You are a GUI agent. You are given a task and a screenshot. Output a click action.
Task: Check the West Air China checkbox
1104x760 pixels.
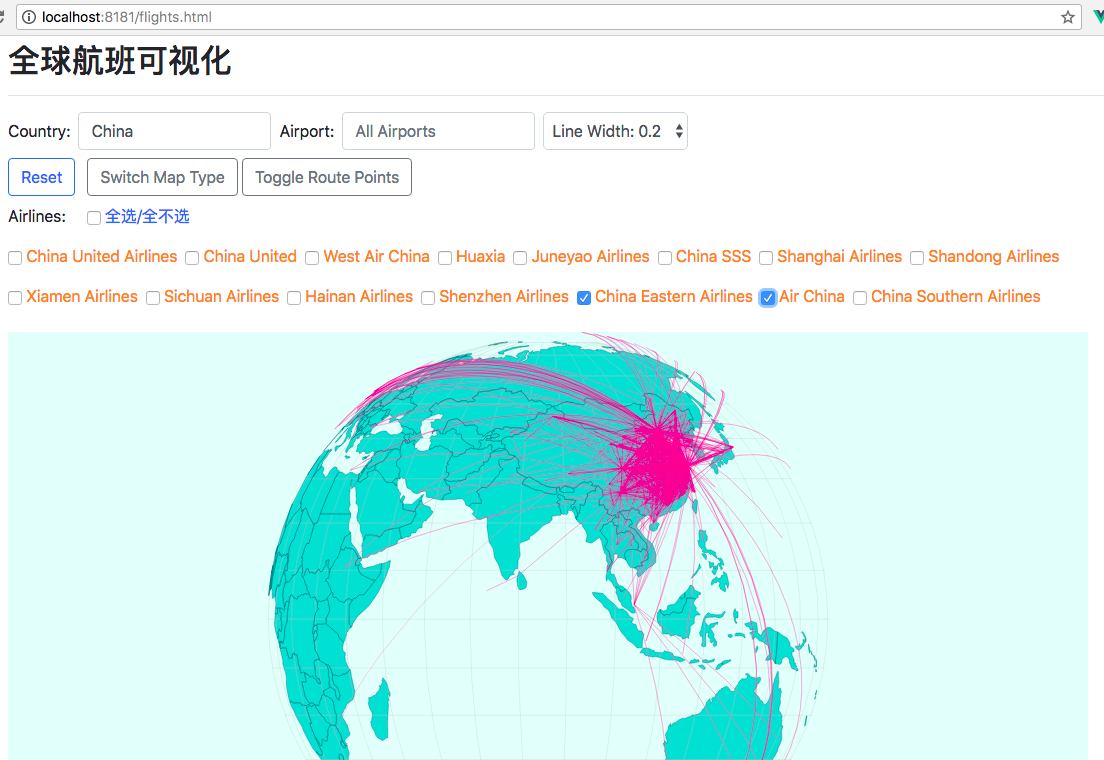pos(312,258)
